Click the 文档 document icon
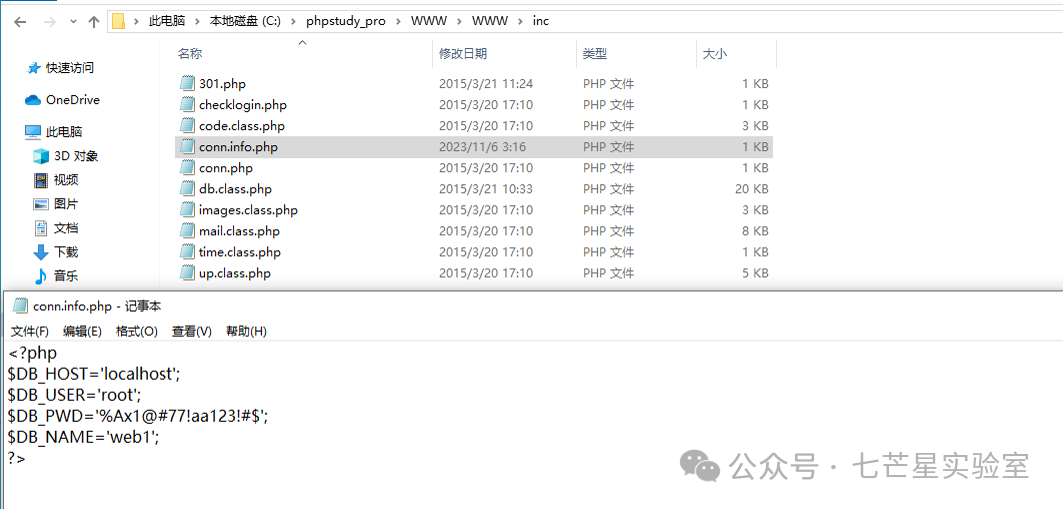 [41, 228]
